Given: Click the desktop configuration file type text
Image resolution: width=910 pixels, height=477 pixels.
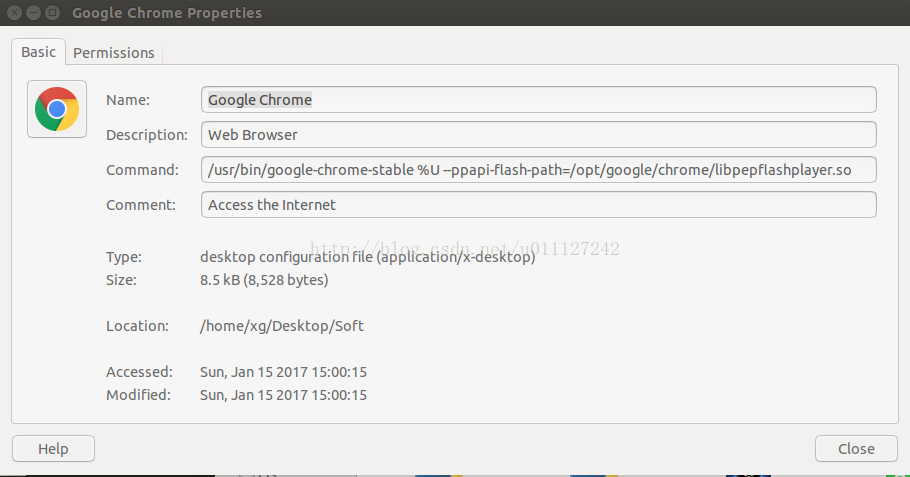Looking at the screenshot, I should (367, 256).
